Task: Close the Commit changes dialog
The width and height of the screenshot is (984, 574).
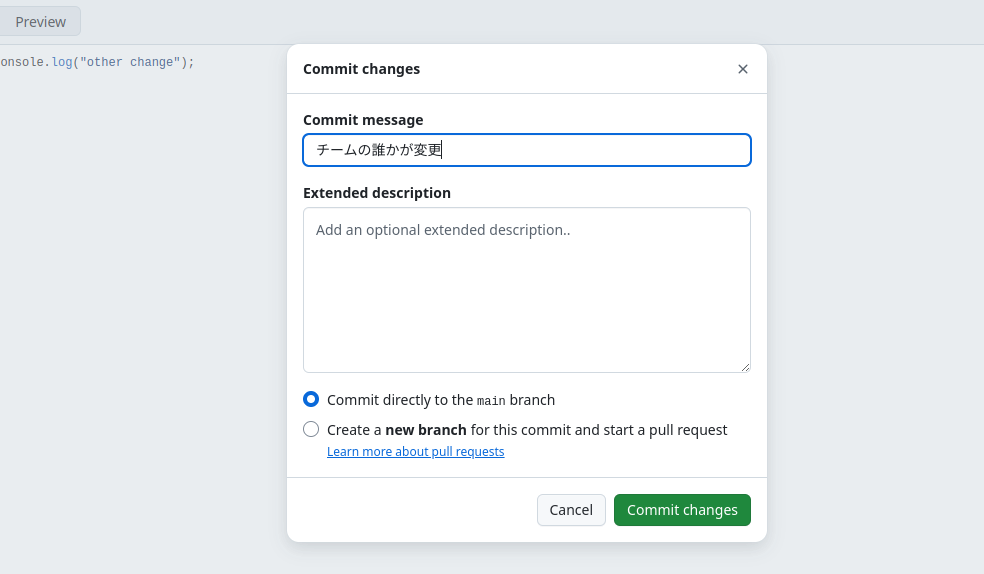Action: (742, 69)
